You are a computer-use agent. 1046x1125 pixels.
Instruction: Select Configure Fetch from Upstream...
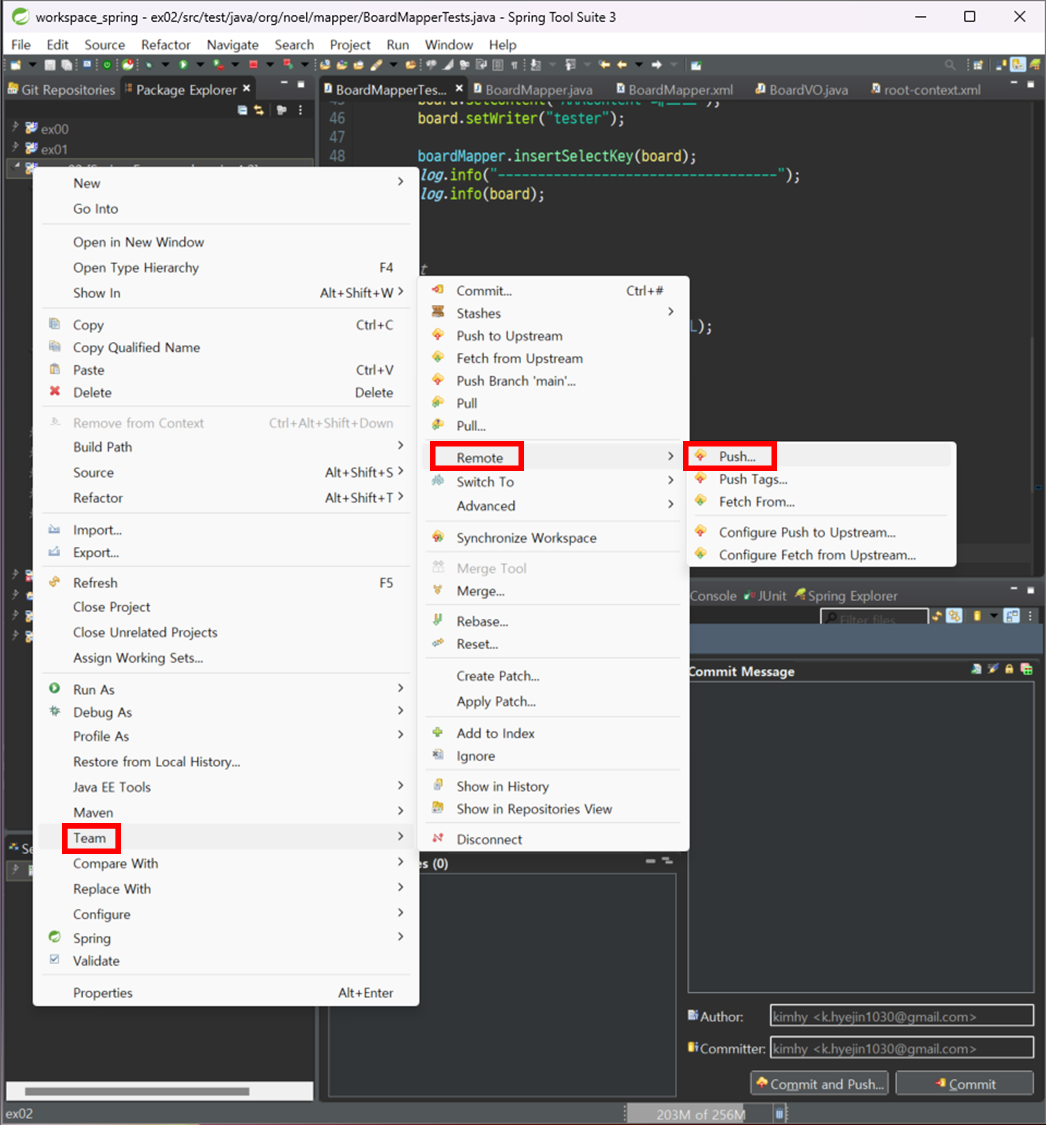pyautogui.click(x=821, y=555)
